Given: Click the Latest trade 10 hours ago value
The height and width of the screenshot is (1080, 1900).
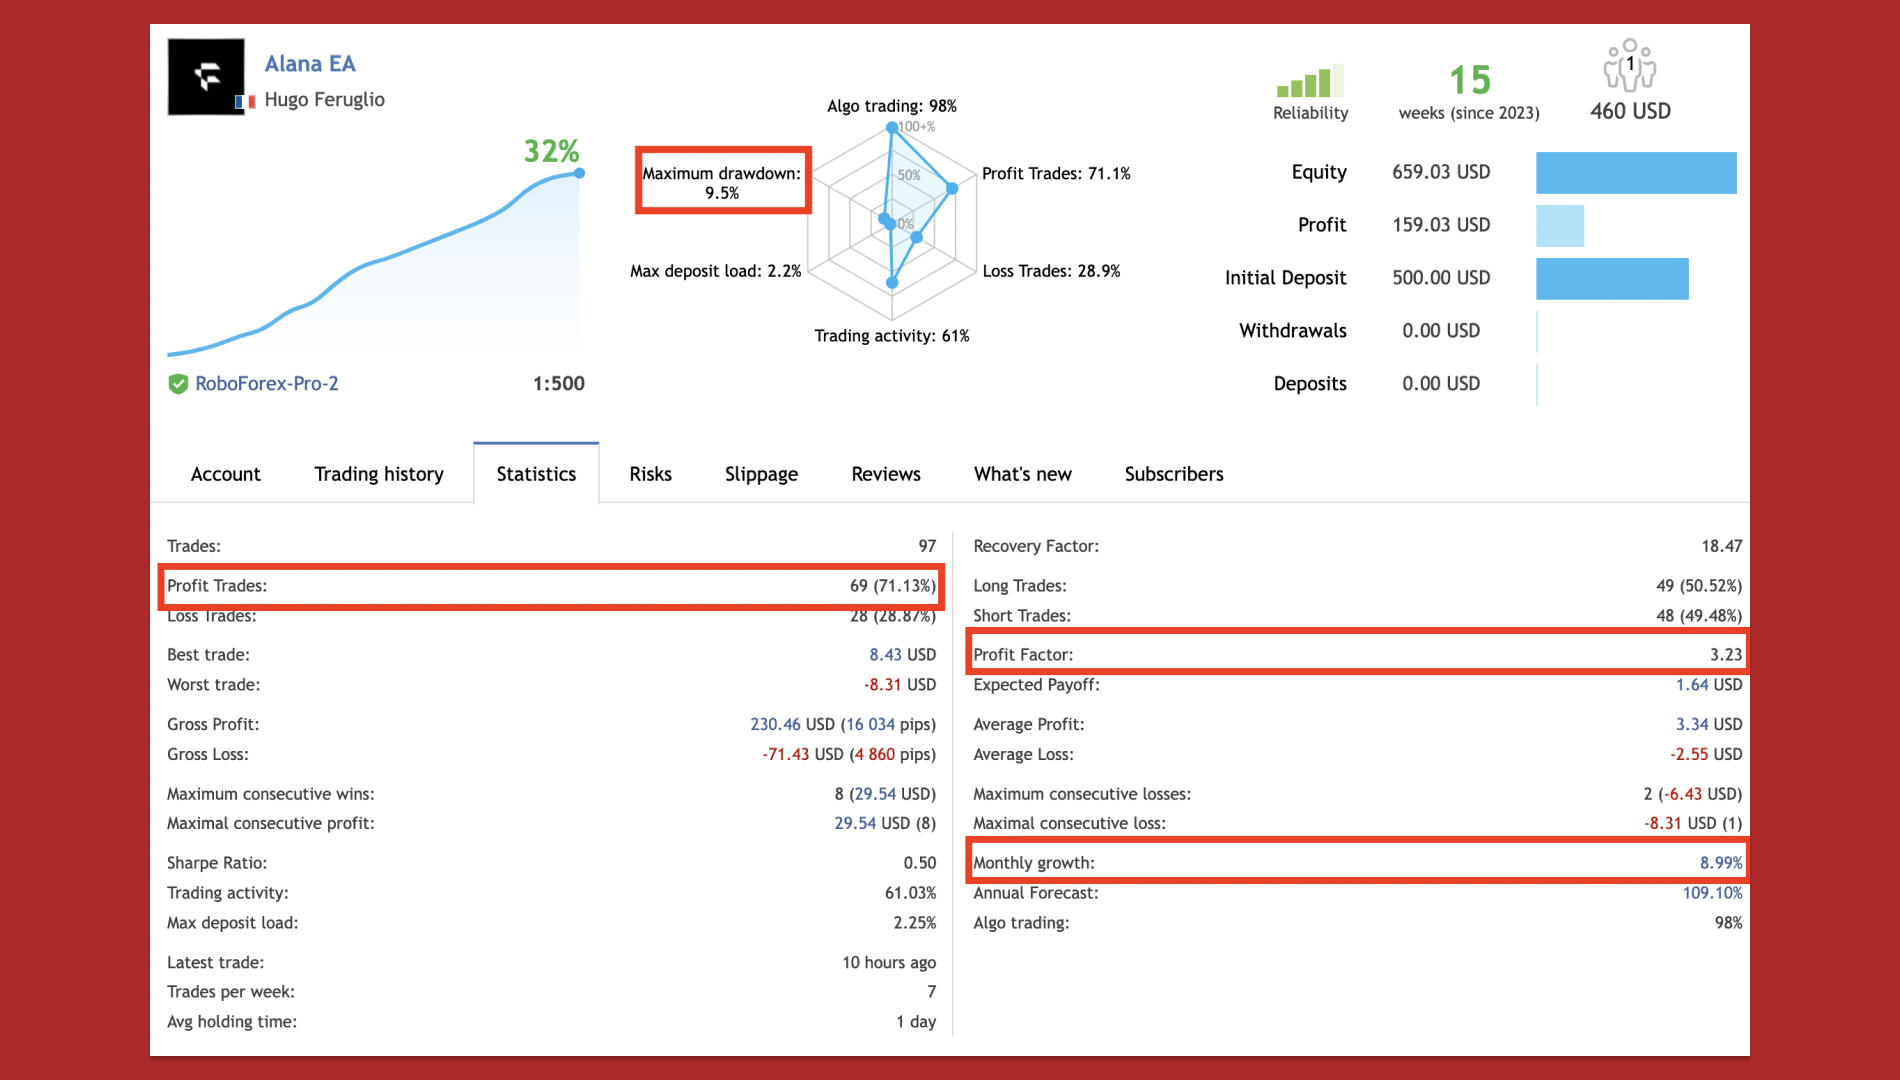Looking at the screenshot, I should tap(889, 963).
